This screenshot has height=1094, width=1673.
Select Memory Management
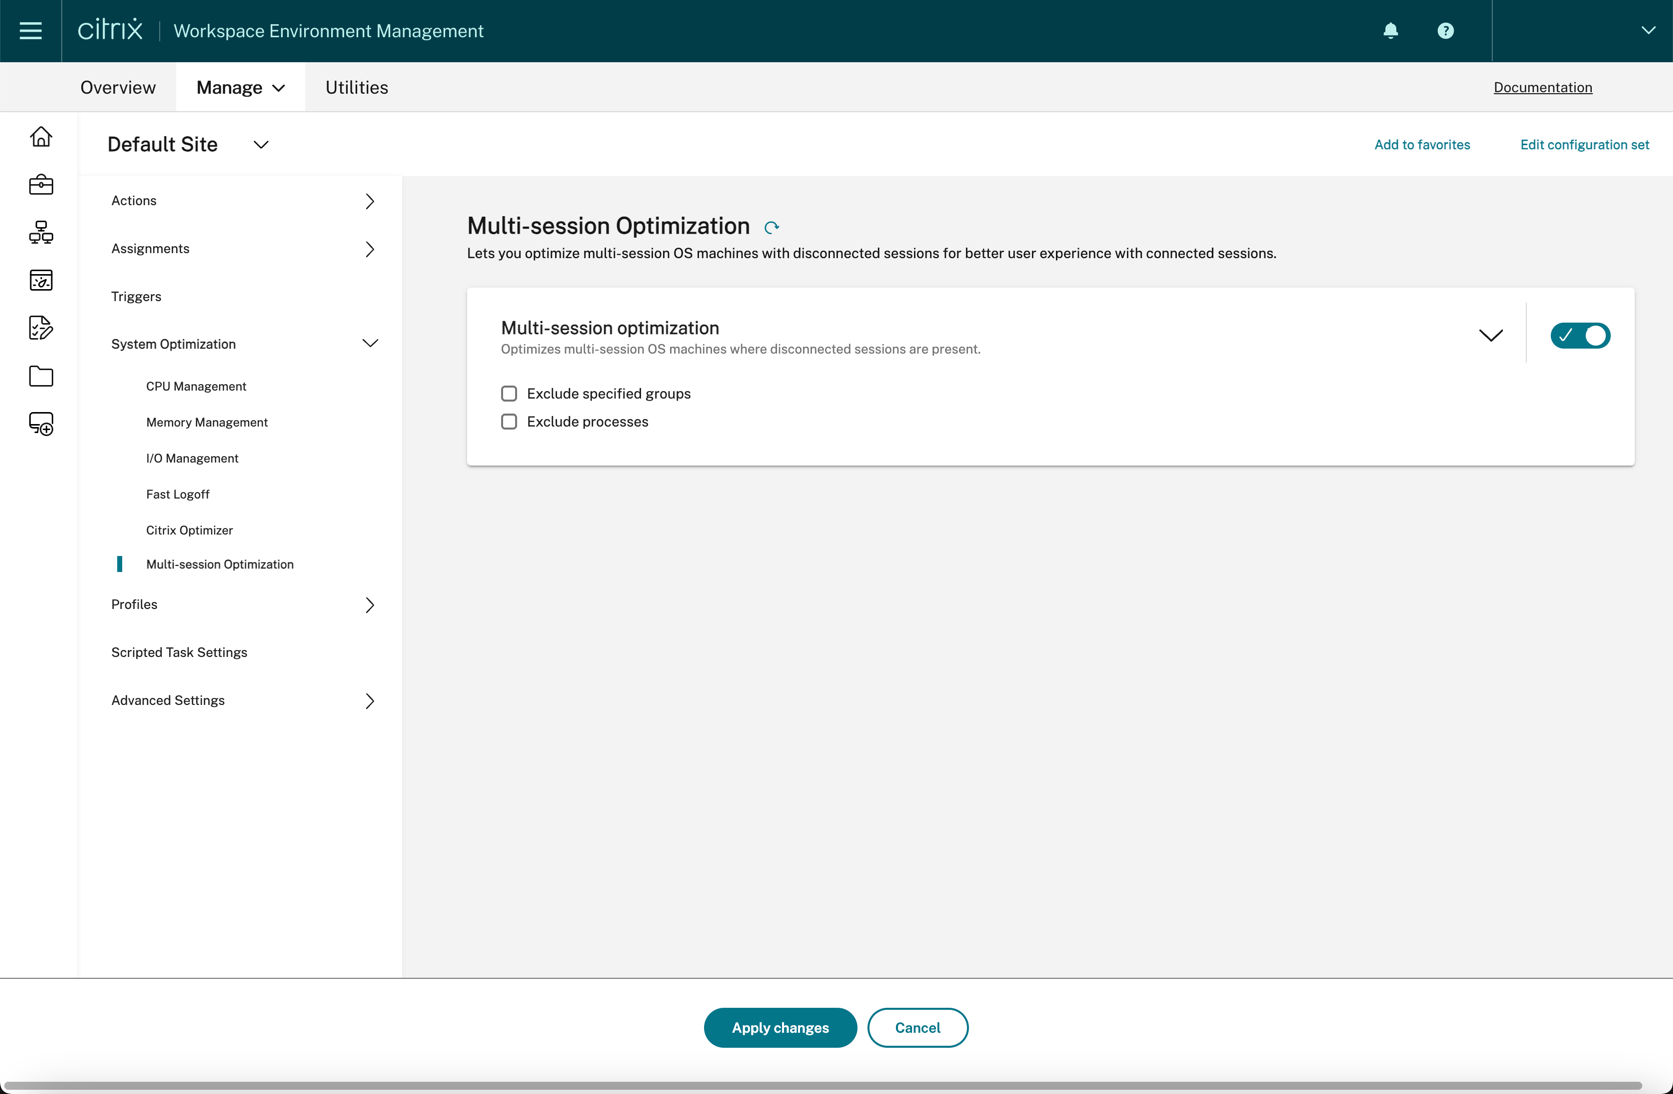[x=207, y=422]
